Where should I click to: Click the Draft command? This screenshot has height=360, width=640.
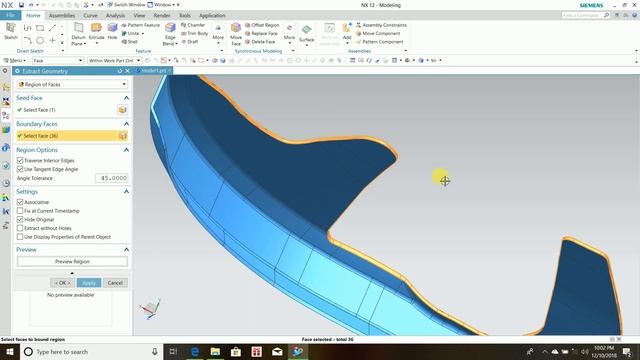[x=190, y=42]
